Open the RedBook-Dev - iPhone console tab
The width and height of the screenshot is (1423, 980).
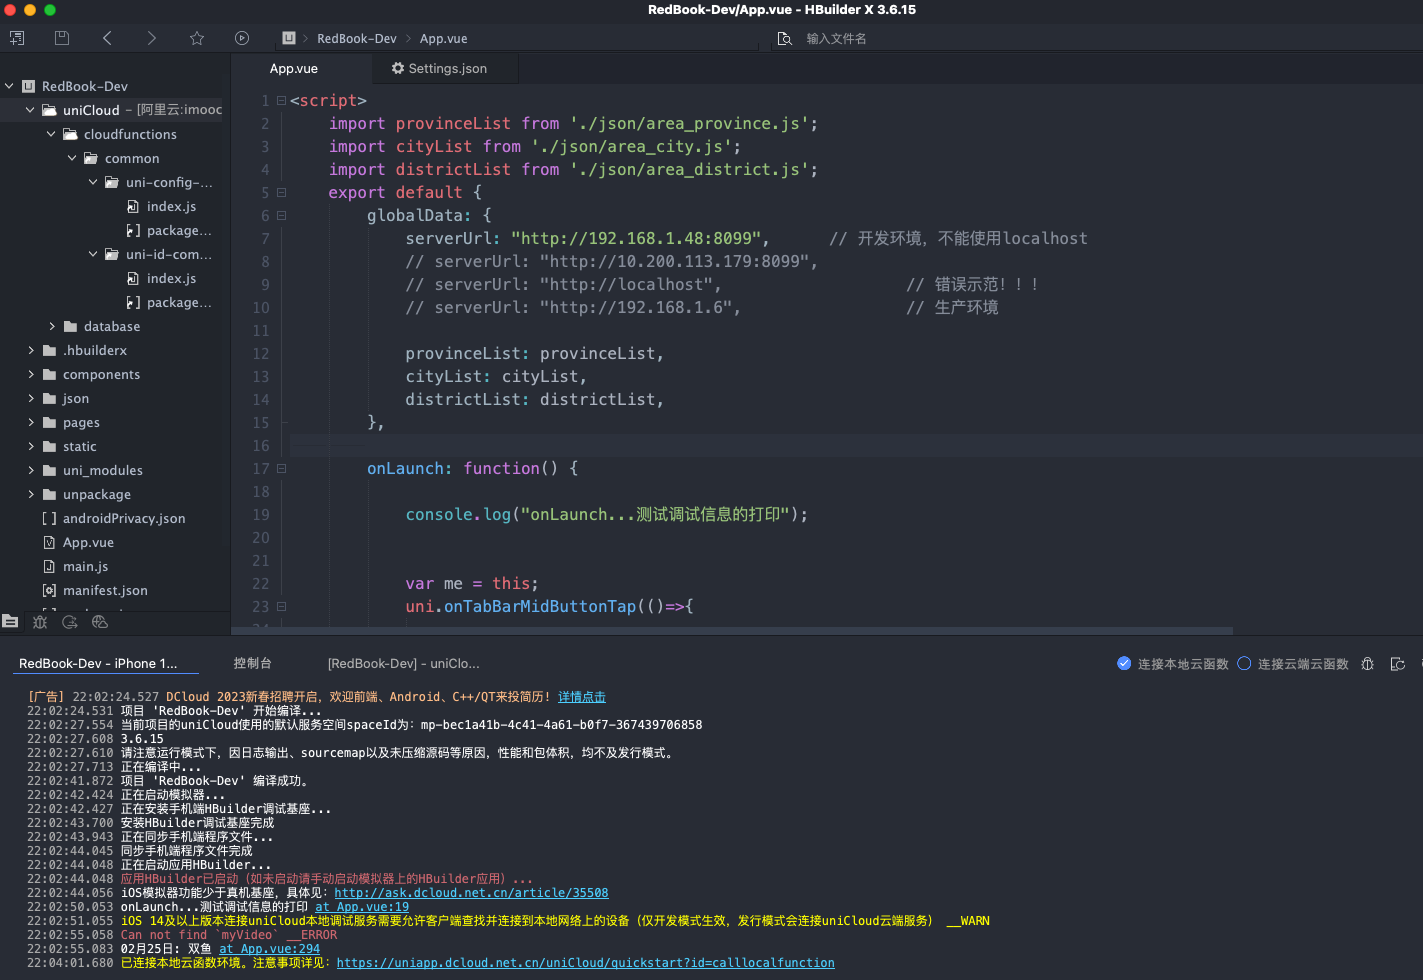pos(98,663)
